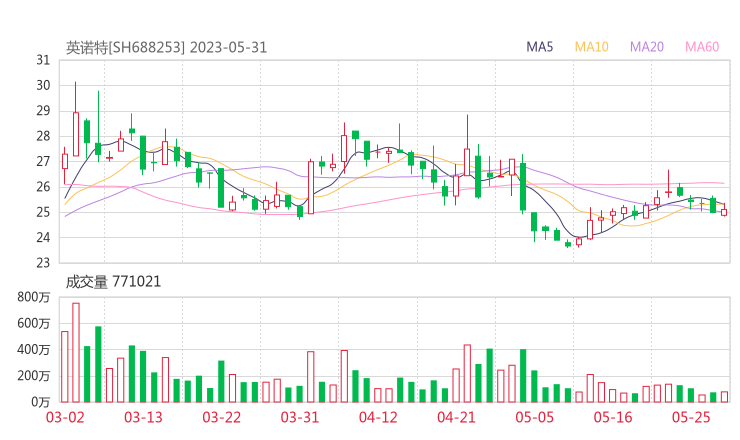Select the tallest red volume bar above 700万
740x440 pixels.
(x=76, y=353)
